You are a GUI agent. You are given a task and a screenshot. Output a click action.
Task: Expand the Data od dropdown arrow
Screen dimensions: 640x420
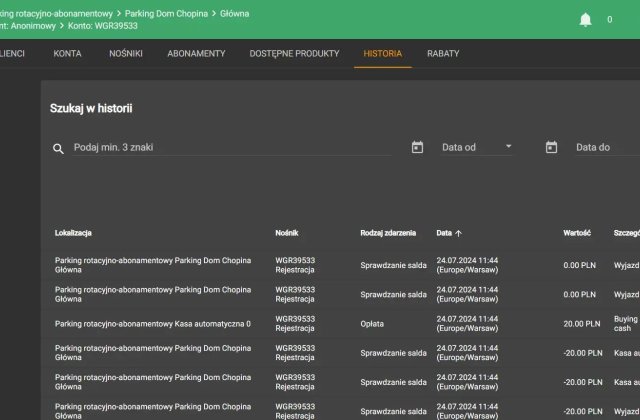pyautogui.click(x=508, y=147)
